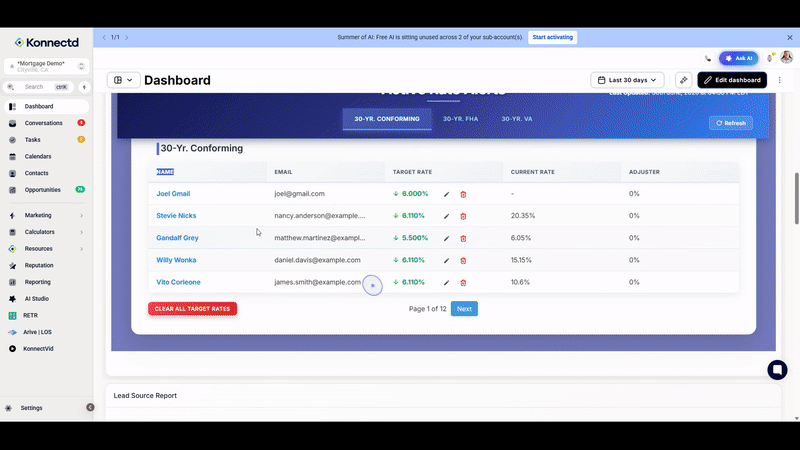Click CLEAR ALL TARGET RATES button
Viewport: 800px width, 450px height.
pos(192,309)
